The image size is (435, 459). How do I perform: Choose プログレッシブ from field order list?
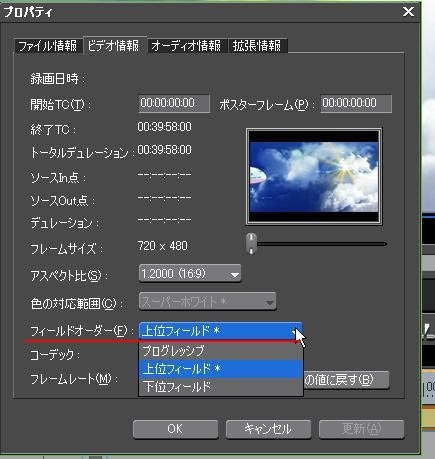pos(221,351)
